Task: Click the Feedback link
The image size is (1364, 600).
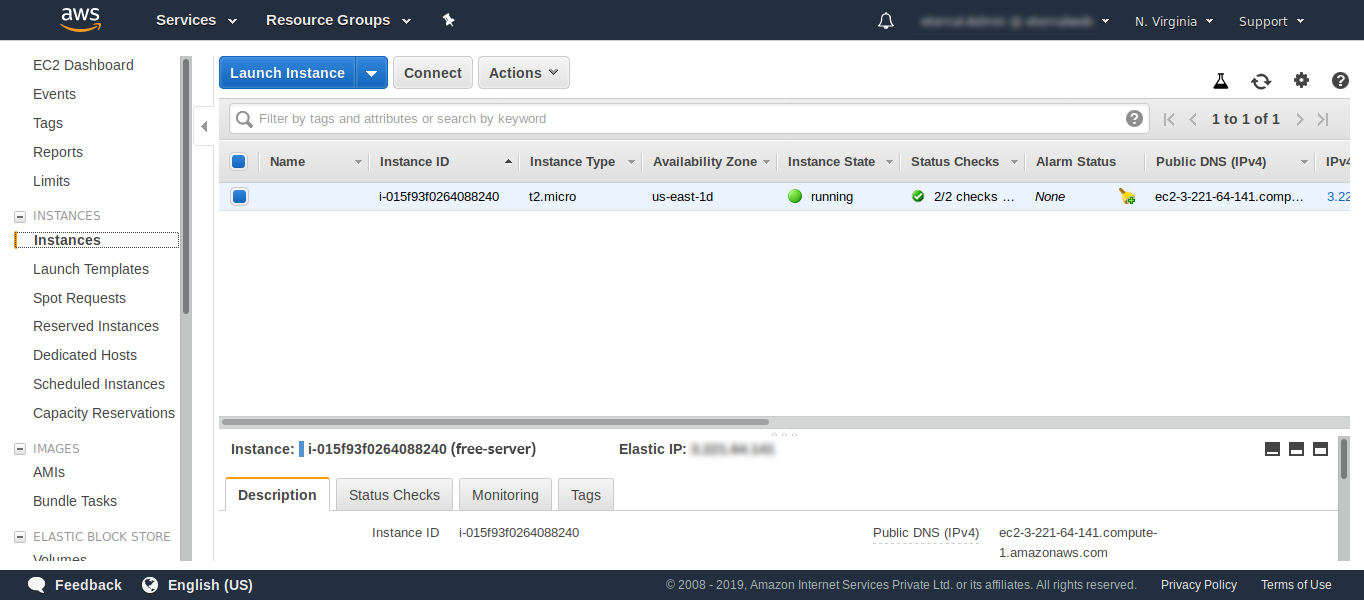Action: click(88, 585)
